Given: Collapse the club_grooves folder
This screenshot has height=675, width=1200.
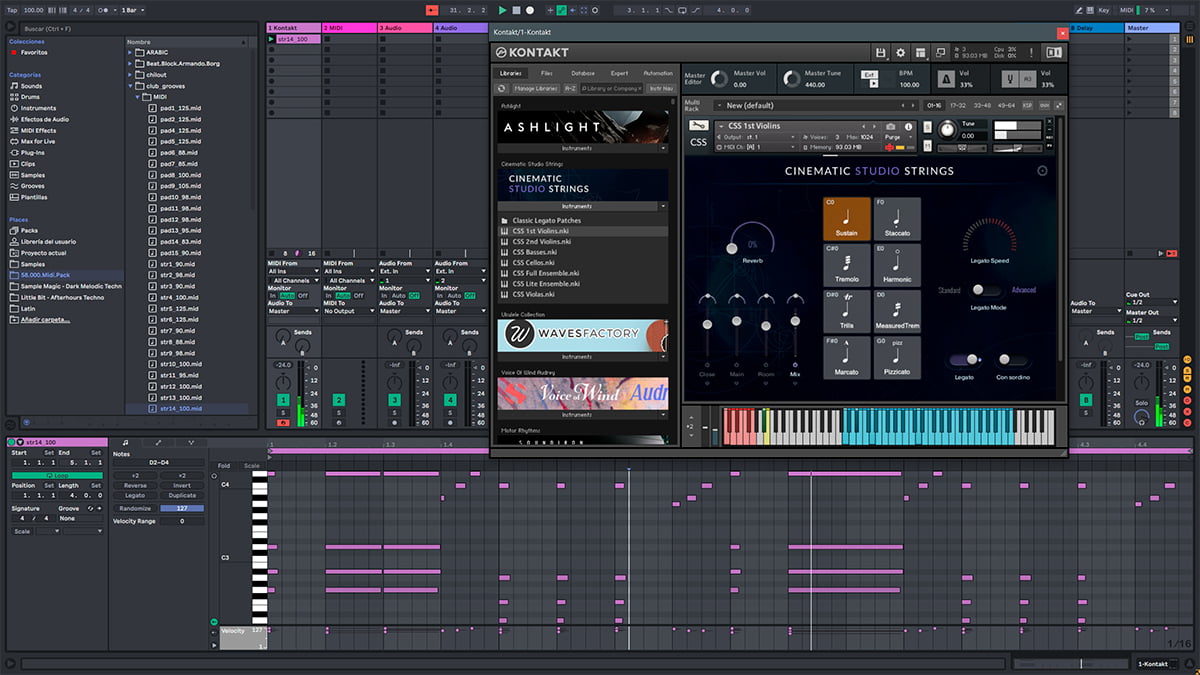Looking at the screenshot, I should pyautogui.click(x=131, y=86).
